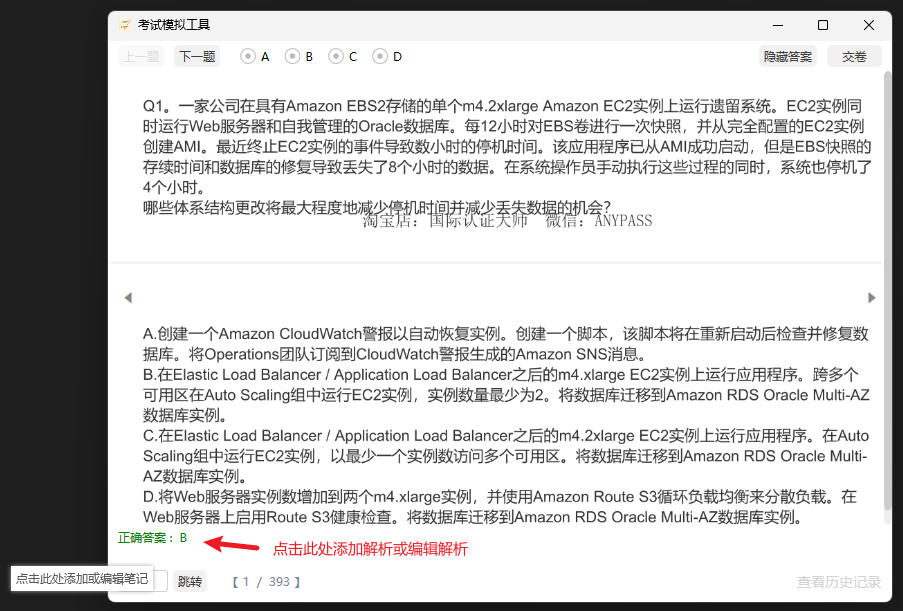
Task: Minimize the 考试模拟工具 window
Action: (778, 25)
